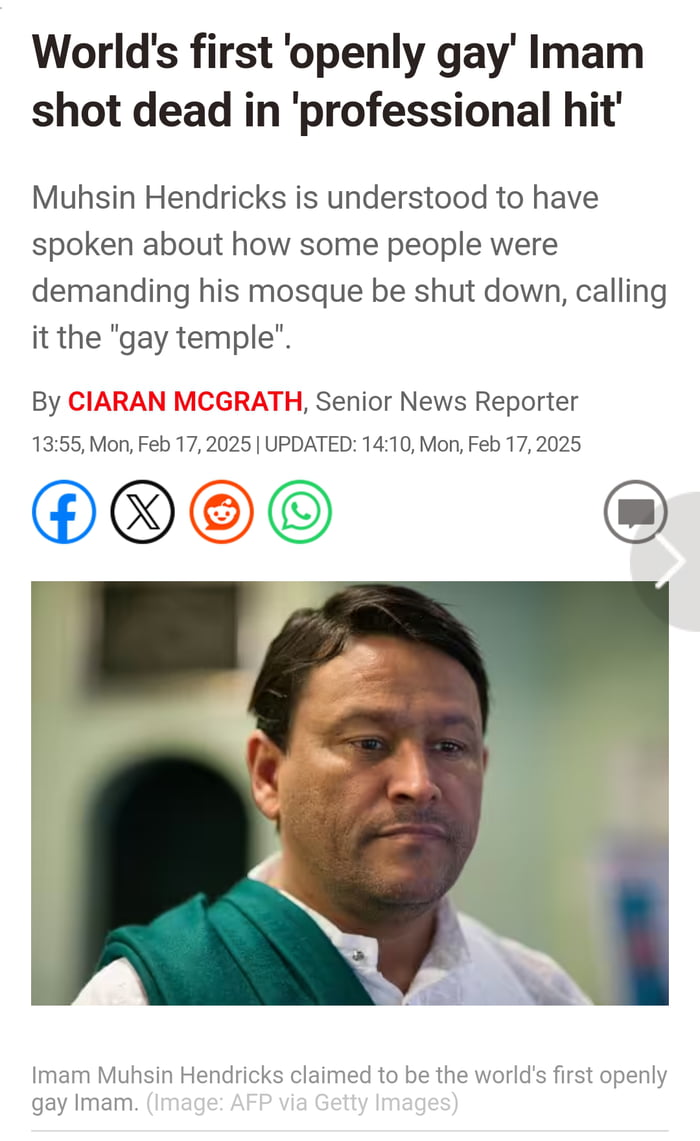Share the article on X
The height and width of the screenshot is (1141, 700).
[142, 512]
